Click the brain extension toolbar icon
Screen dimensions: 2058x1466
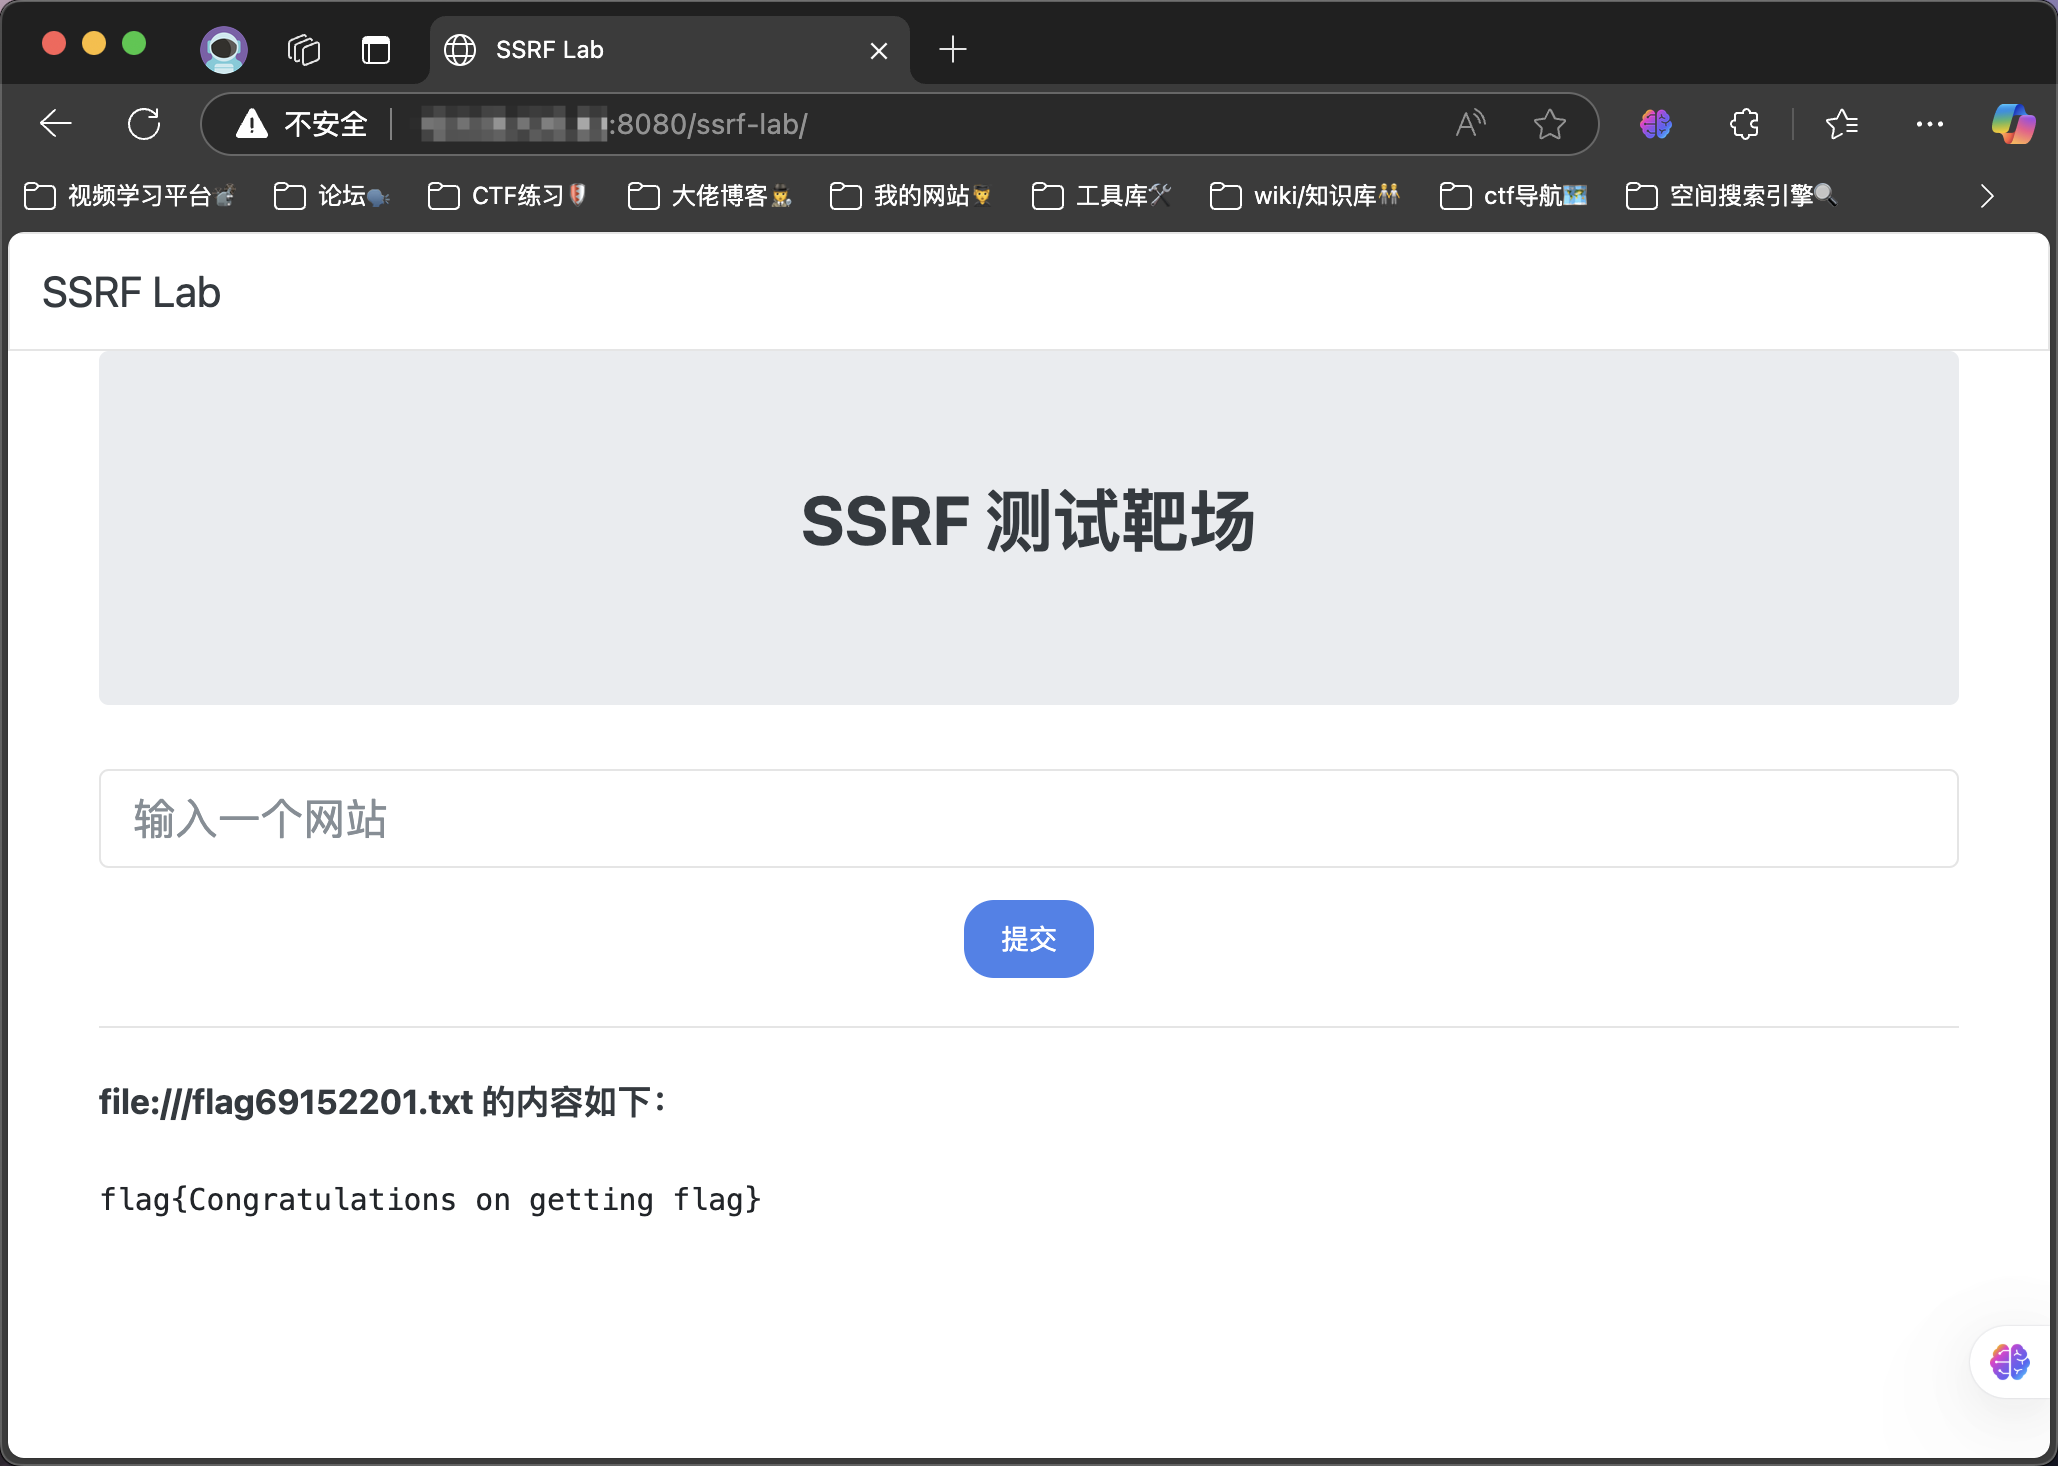coord(1655,124)
